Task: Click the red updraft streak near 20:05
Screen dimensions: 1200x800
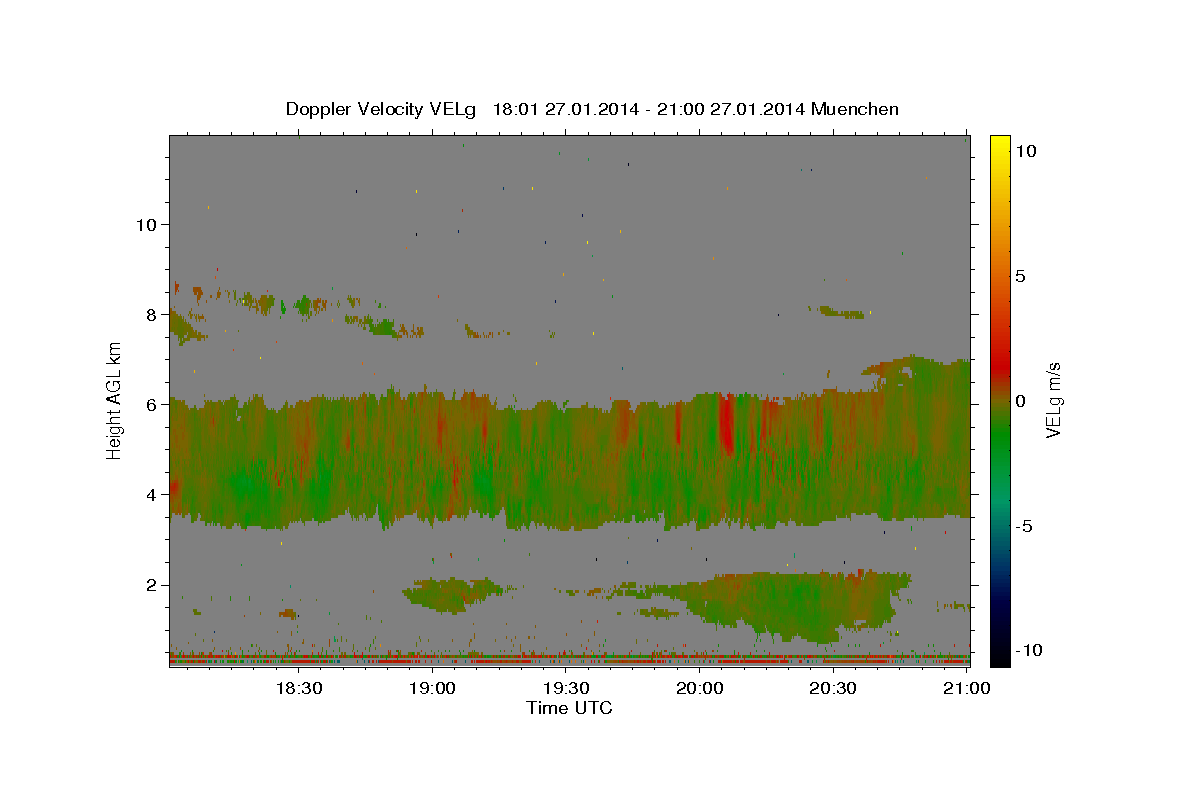Action: coord(726,422)
